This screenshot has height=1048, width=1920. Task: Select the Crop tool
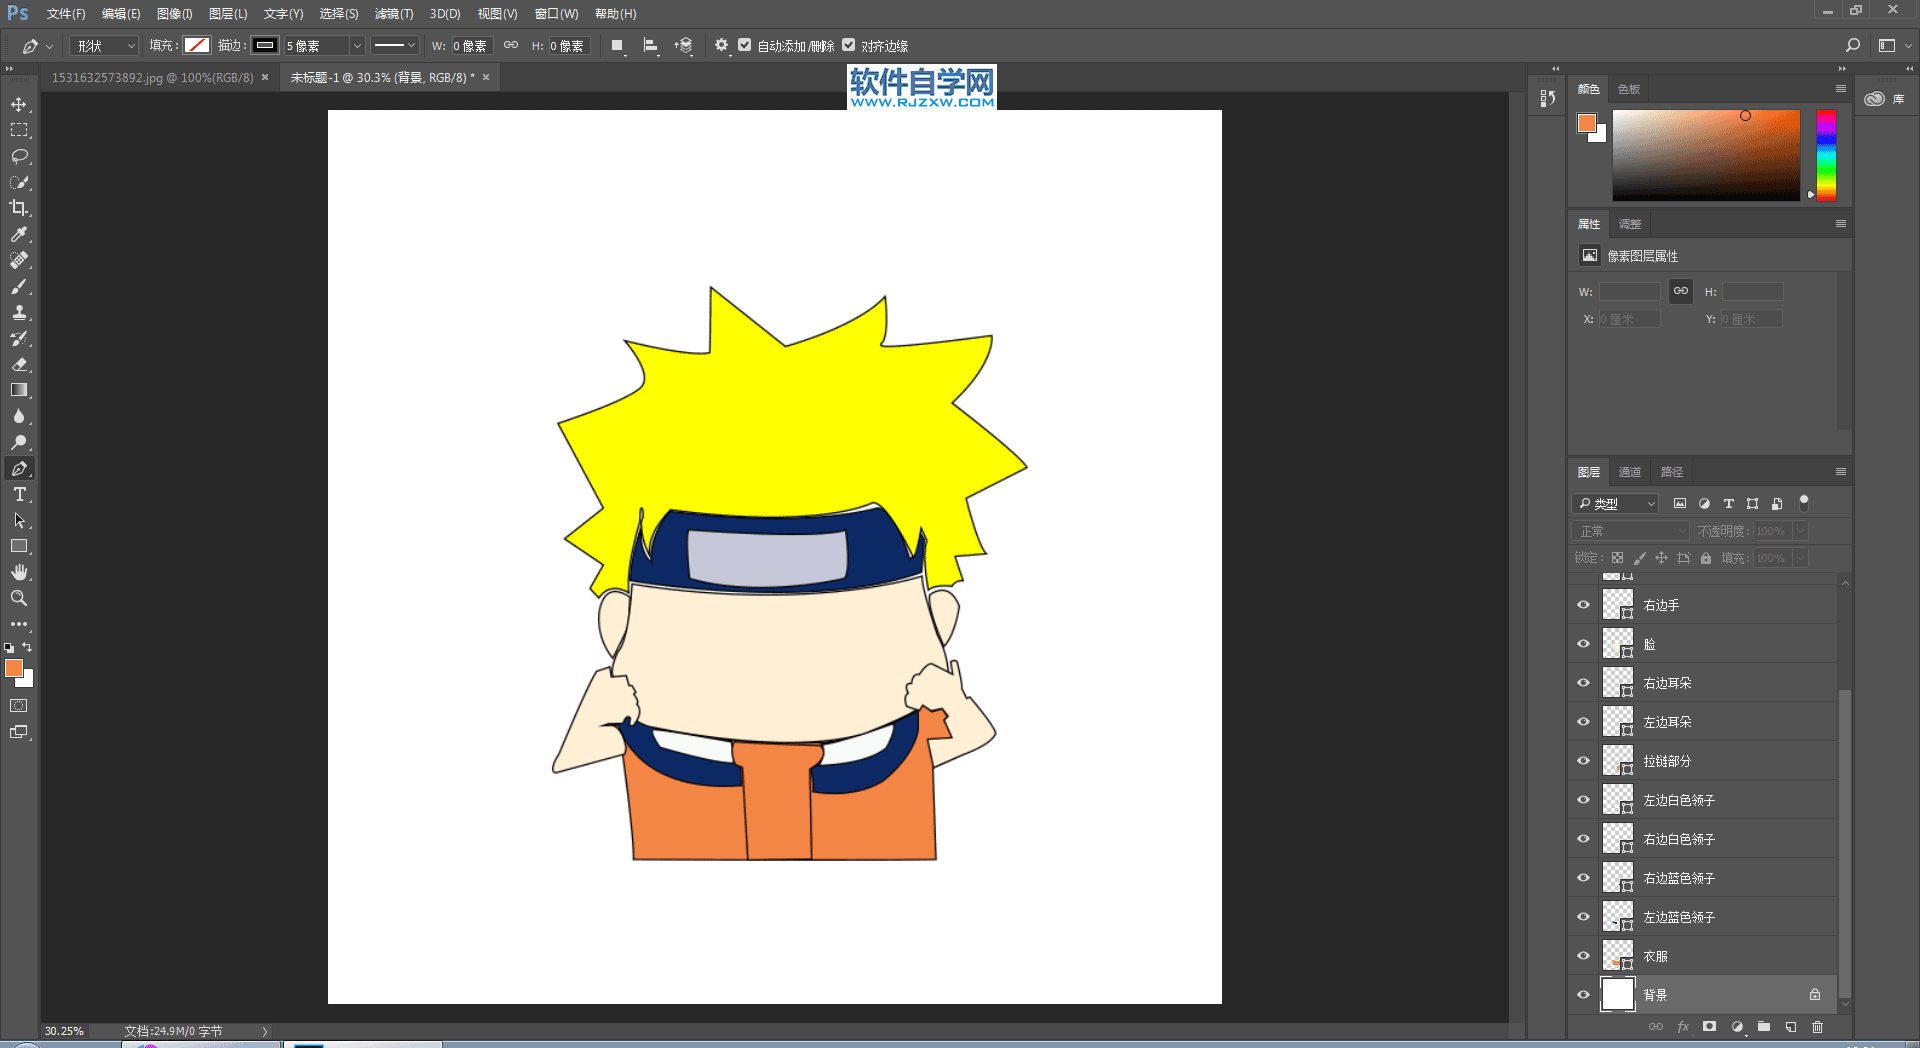tap(19, 208)
